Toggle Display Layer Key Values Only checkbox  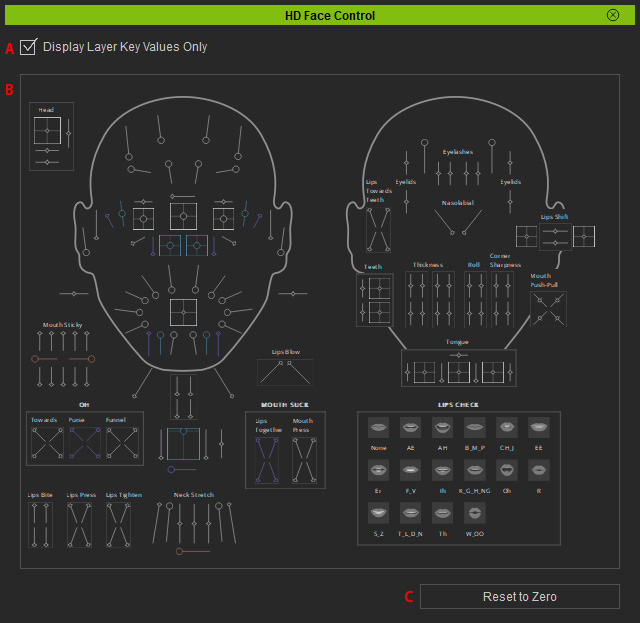(28, 47)
